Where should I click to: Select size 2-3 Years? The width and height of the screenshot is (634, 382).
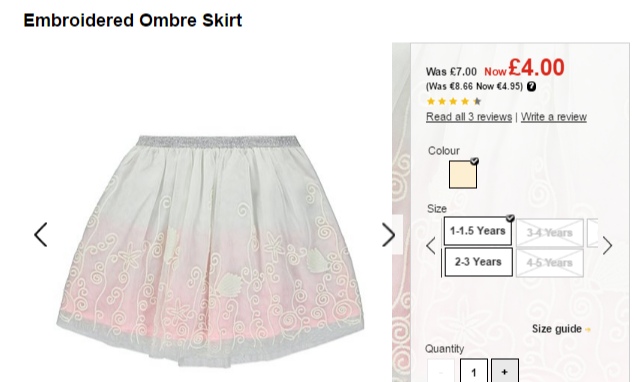478,262
